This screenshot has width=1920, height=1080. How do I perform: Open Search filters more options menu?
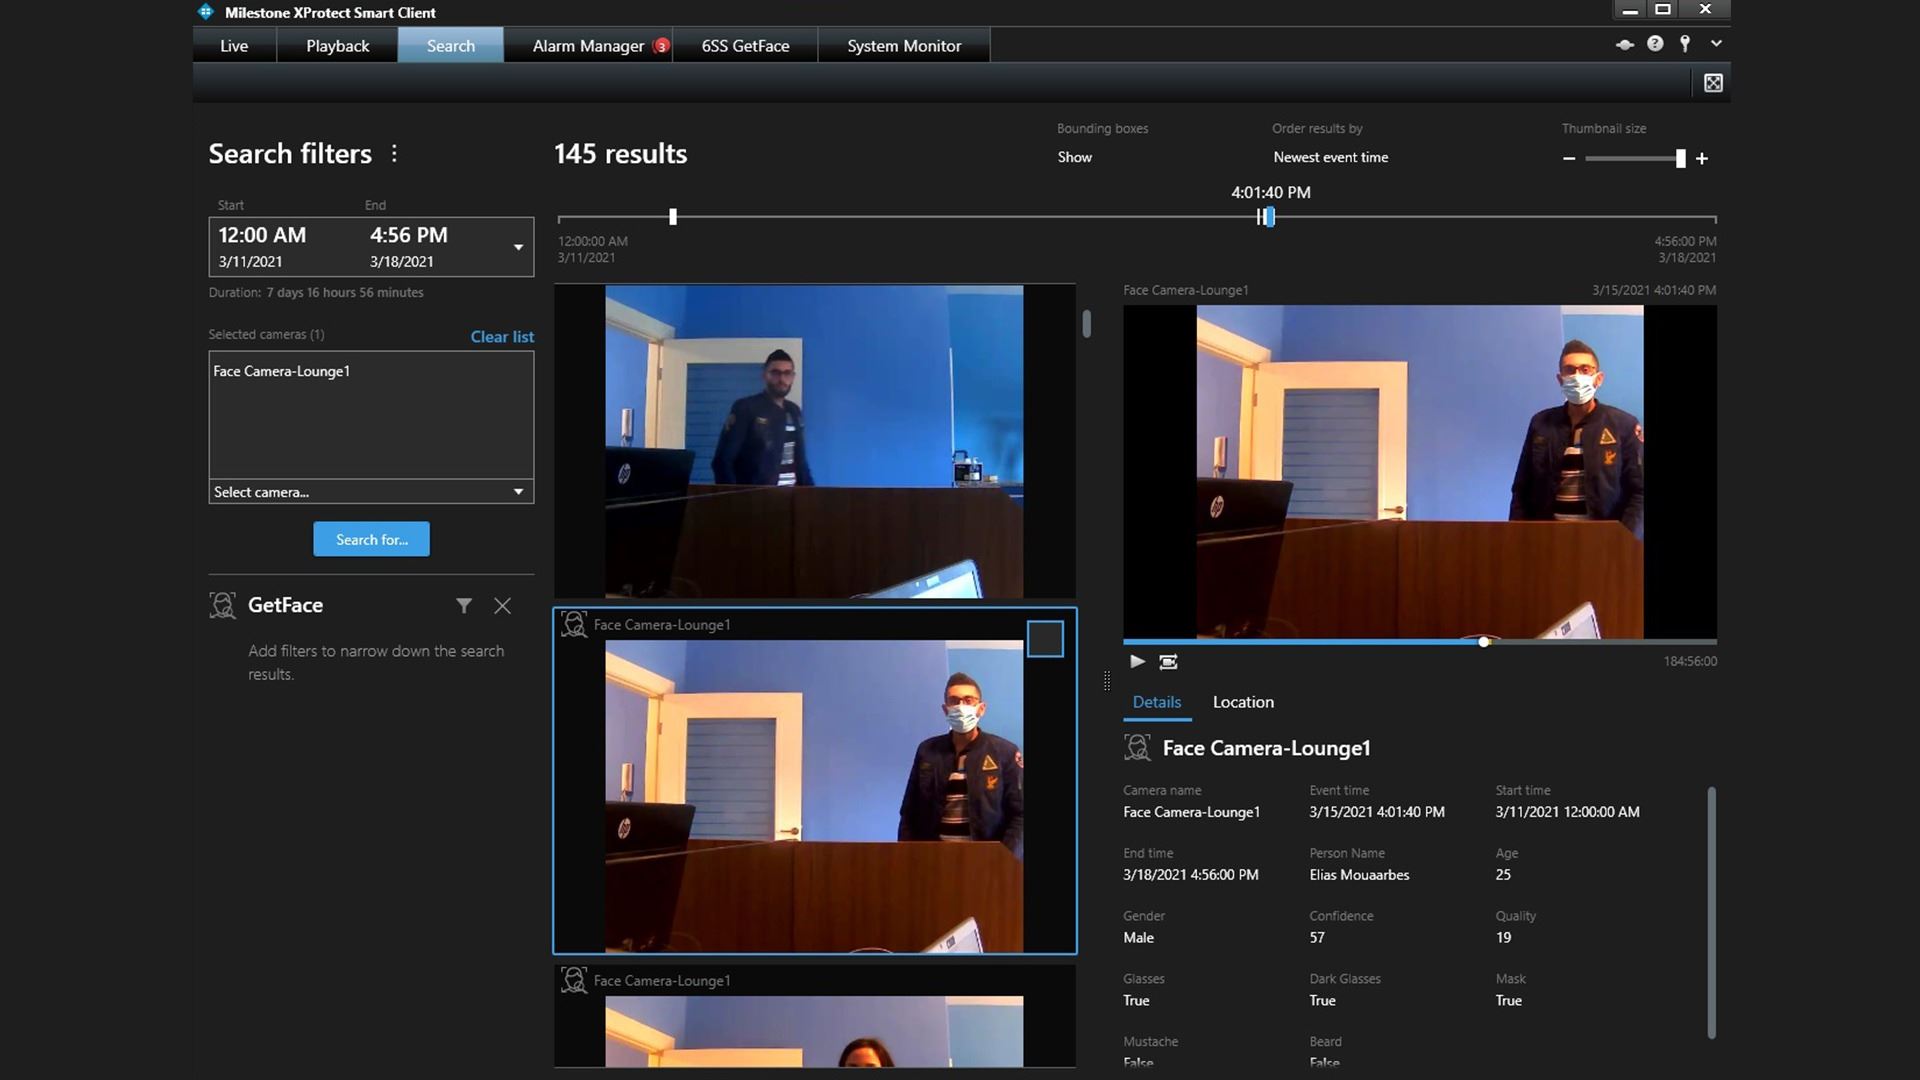(394, 153)
